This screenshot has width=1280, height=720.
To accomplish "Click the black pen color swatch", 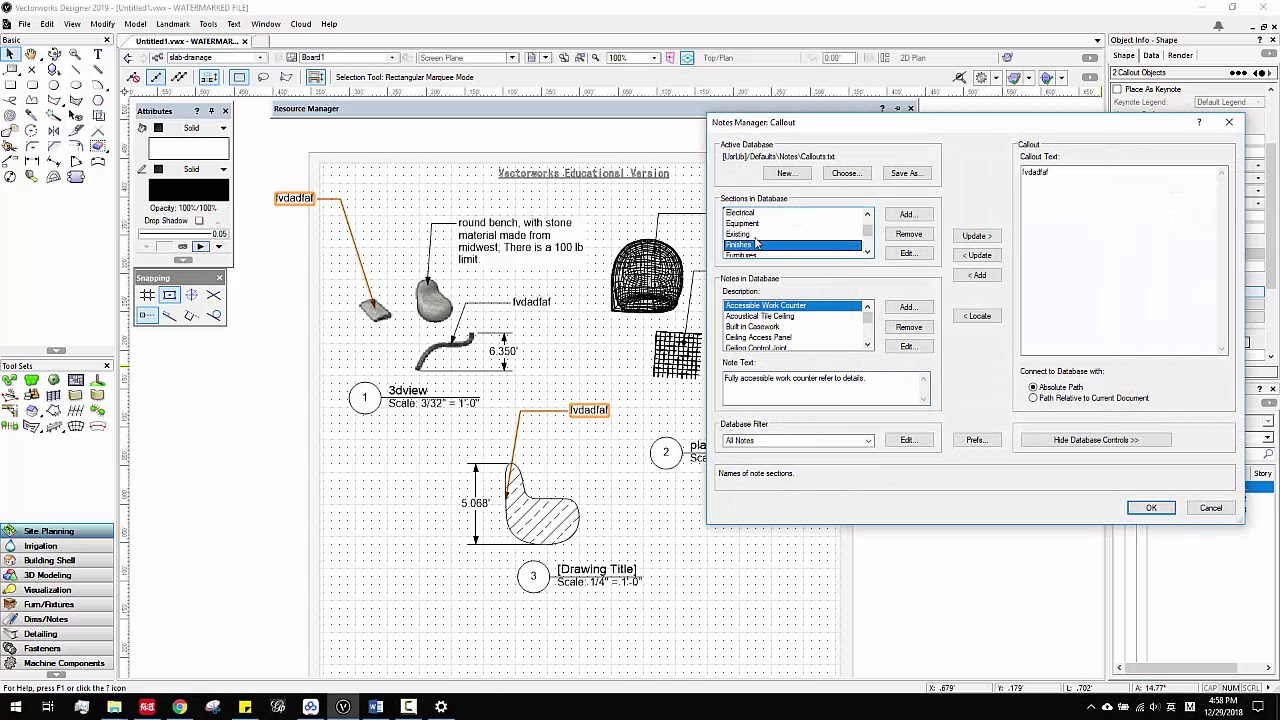I will [x=189, y=190].
